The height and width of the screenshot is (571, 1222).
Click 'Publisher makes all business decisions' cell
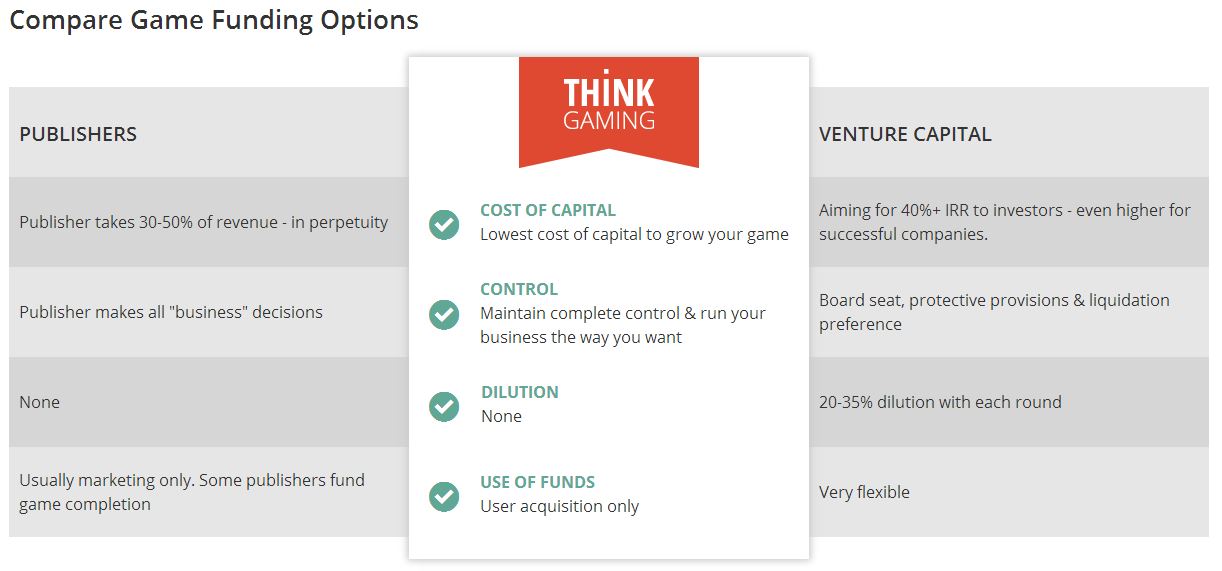tap(209, 312)
